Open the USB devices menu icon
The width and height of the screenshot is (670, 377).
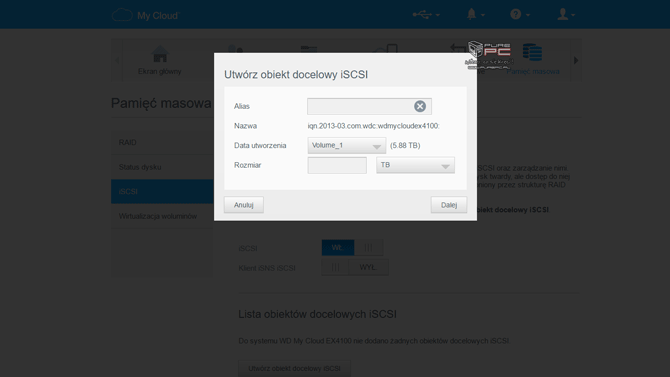[426, 15]
